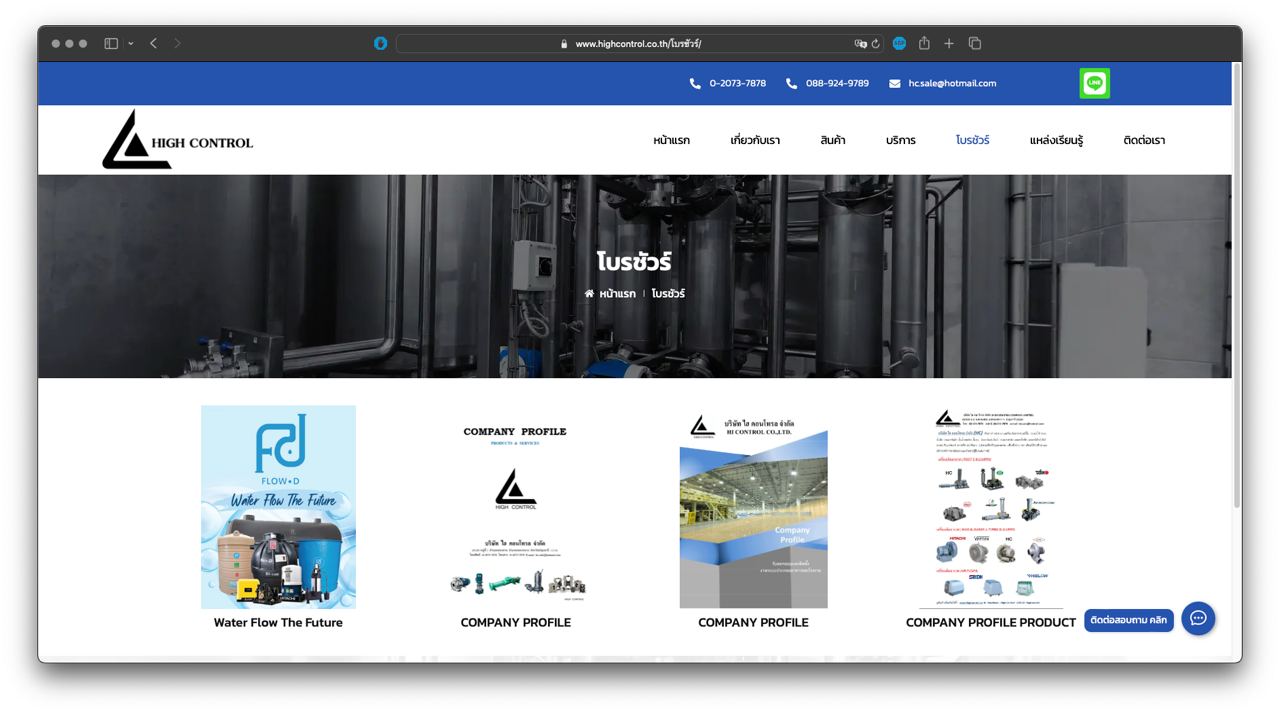Image resolution: width=1280 pixels, height=713 pixels.
Task: Click the ติดต่อสอบถาม คลิก button
Action: [1128, 620]
